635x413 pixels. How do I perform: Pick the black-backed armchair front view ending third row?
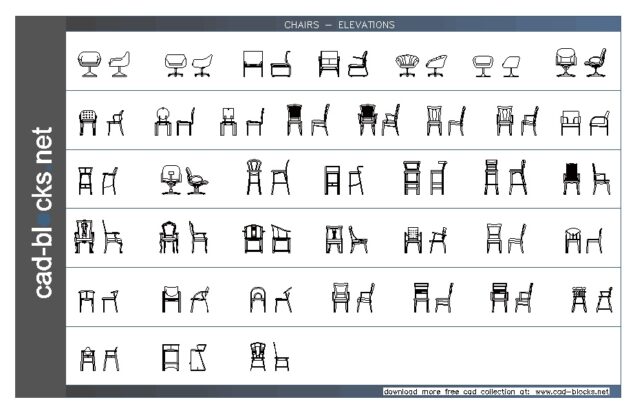pos(571,179)
